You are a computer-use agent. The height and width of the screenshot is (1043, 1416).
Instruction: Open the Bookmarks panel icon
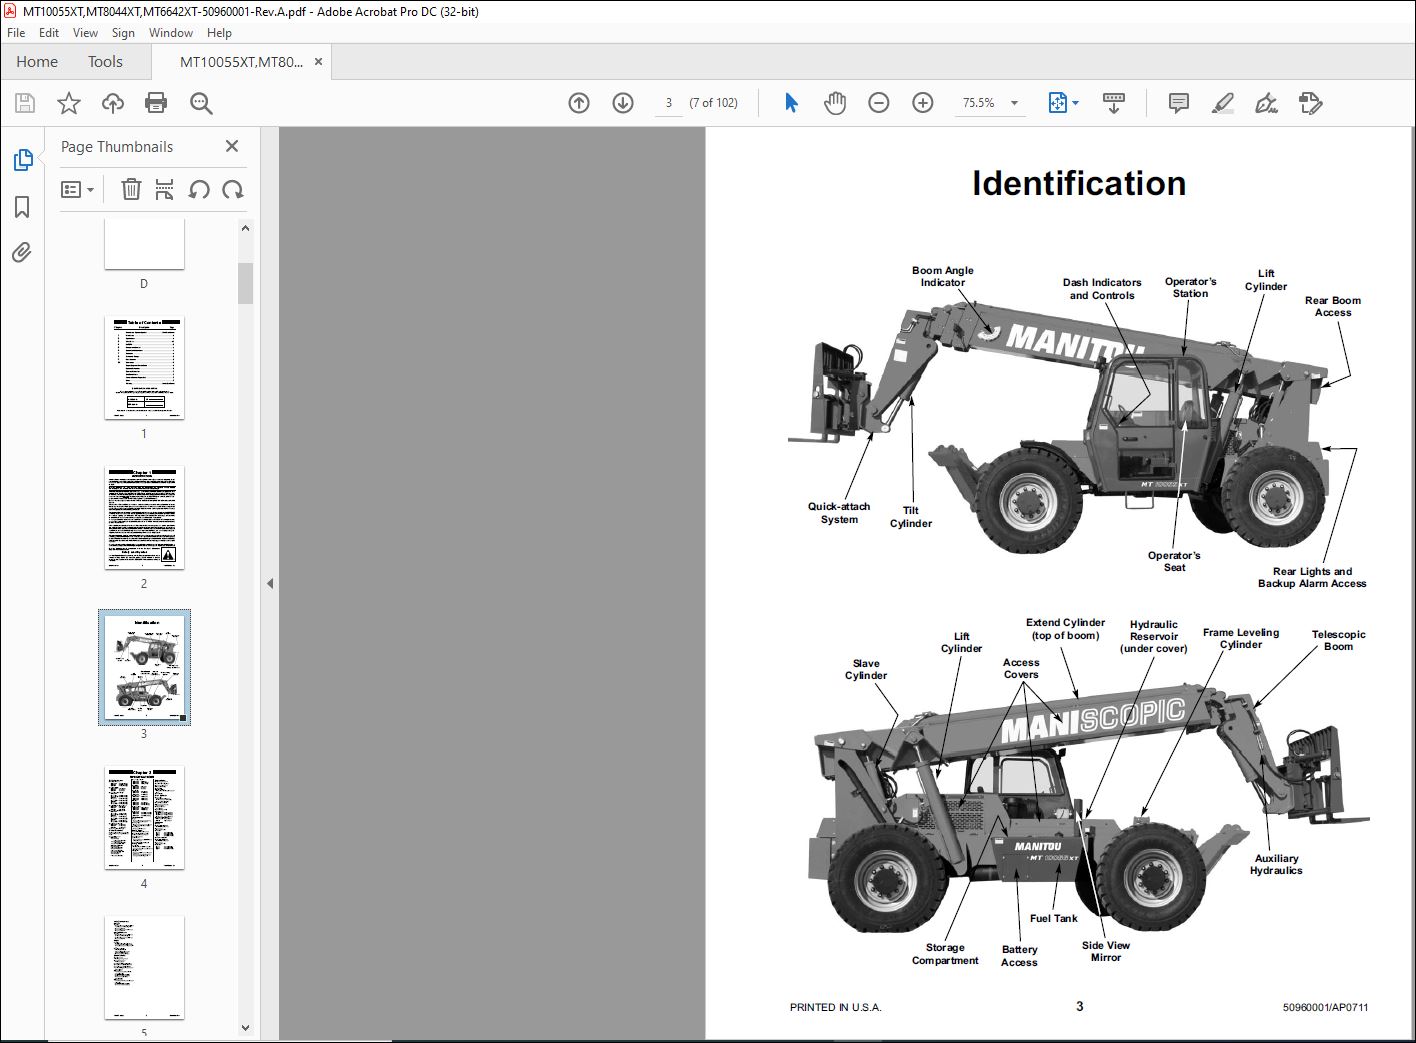(x=22, y=207)
